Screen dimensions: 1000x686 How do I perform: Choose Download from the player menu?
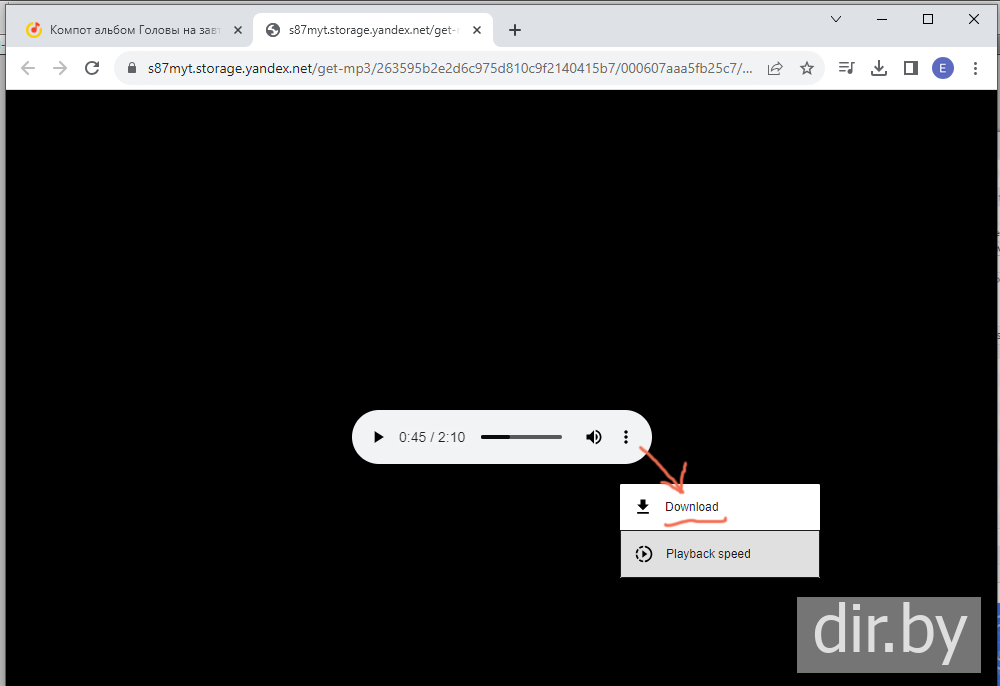(719, 507)
